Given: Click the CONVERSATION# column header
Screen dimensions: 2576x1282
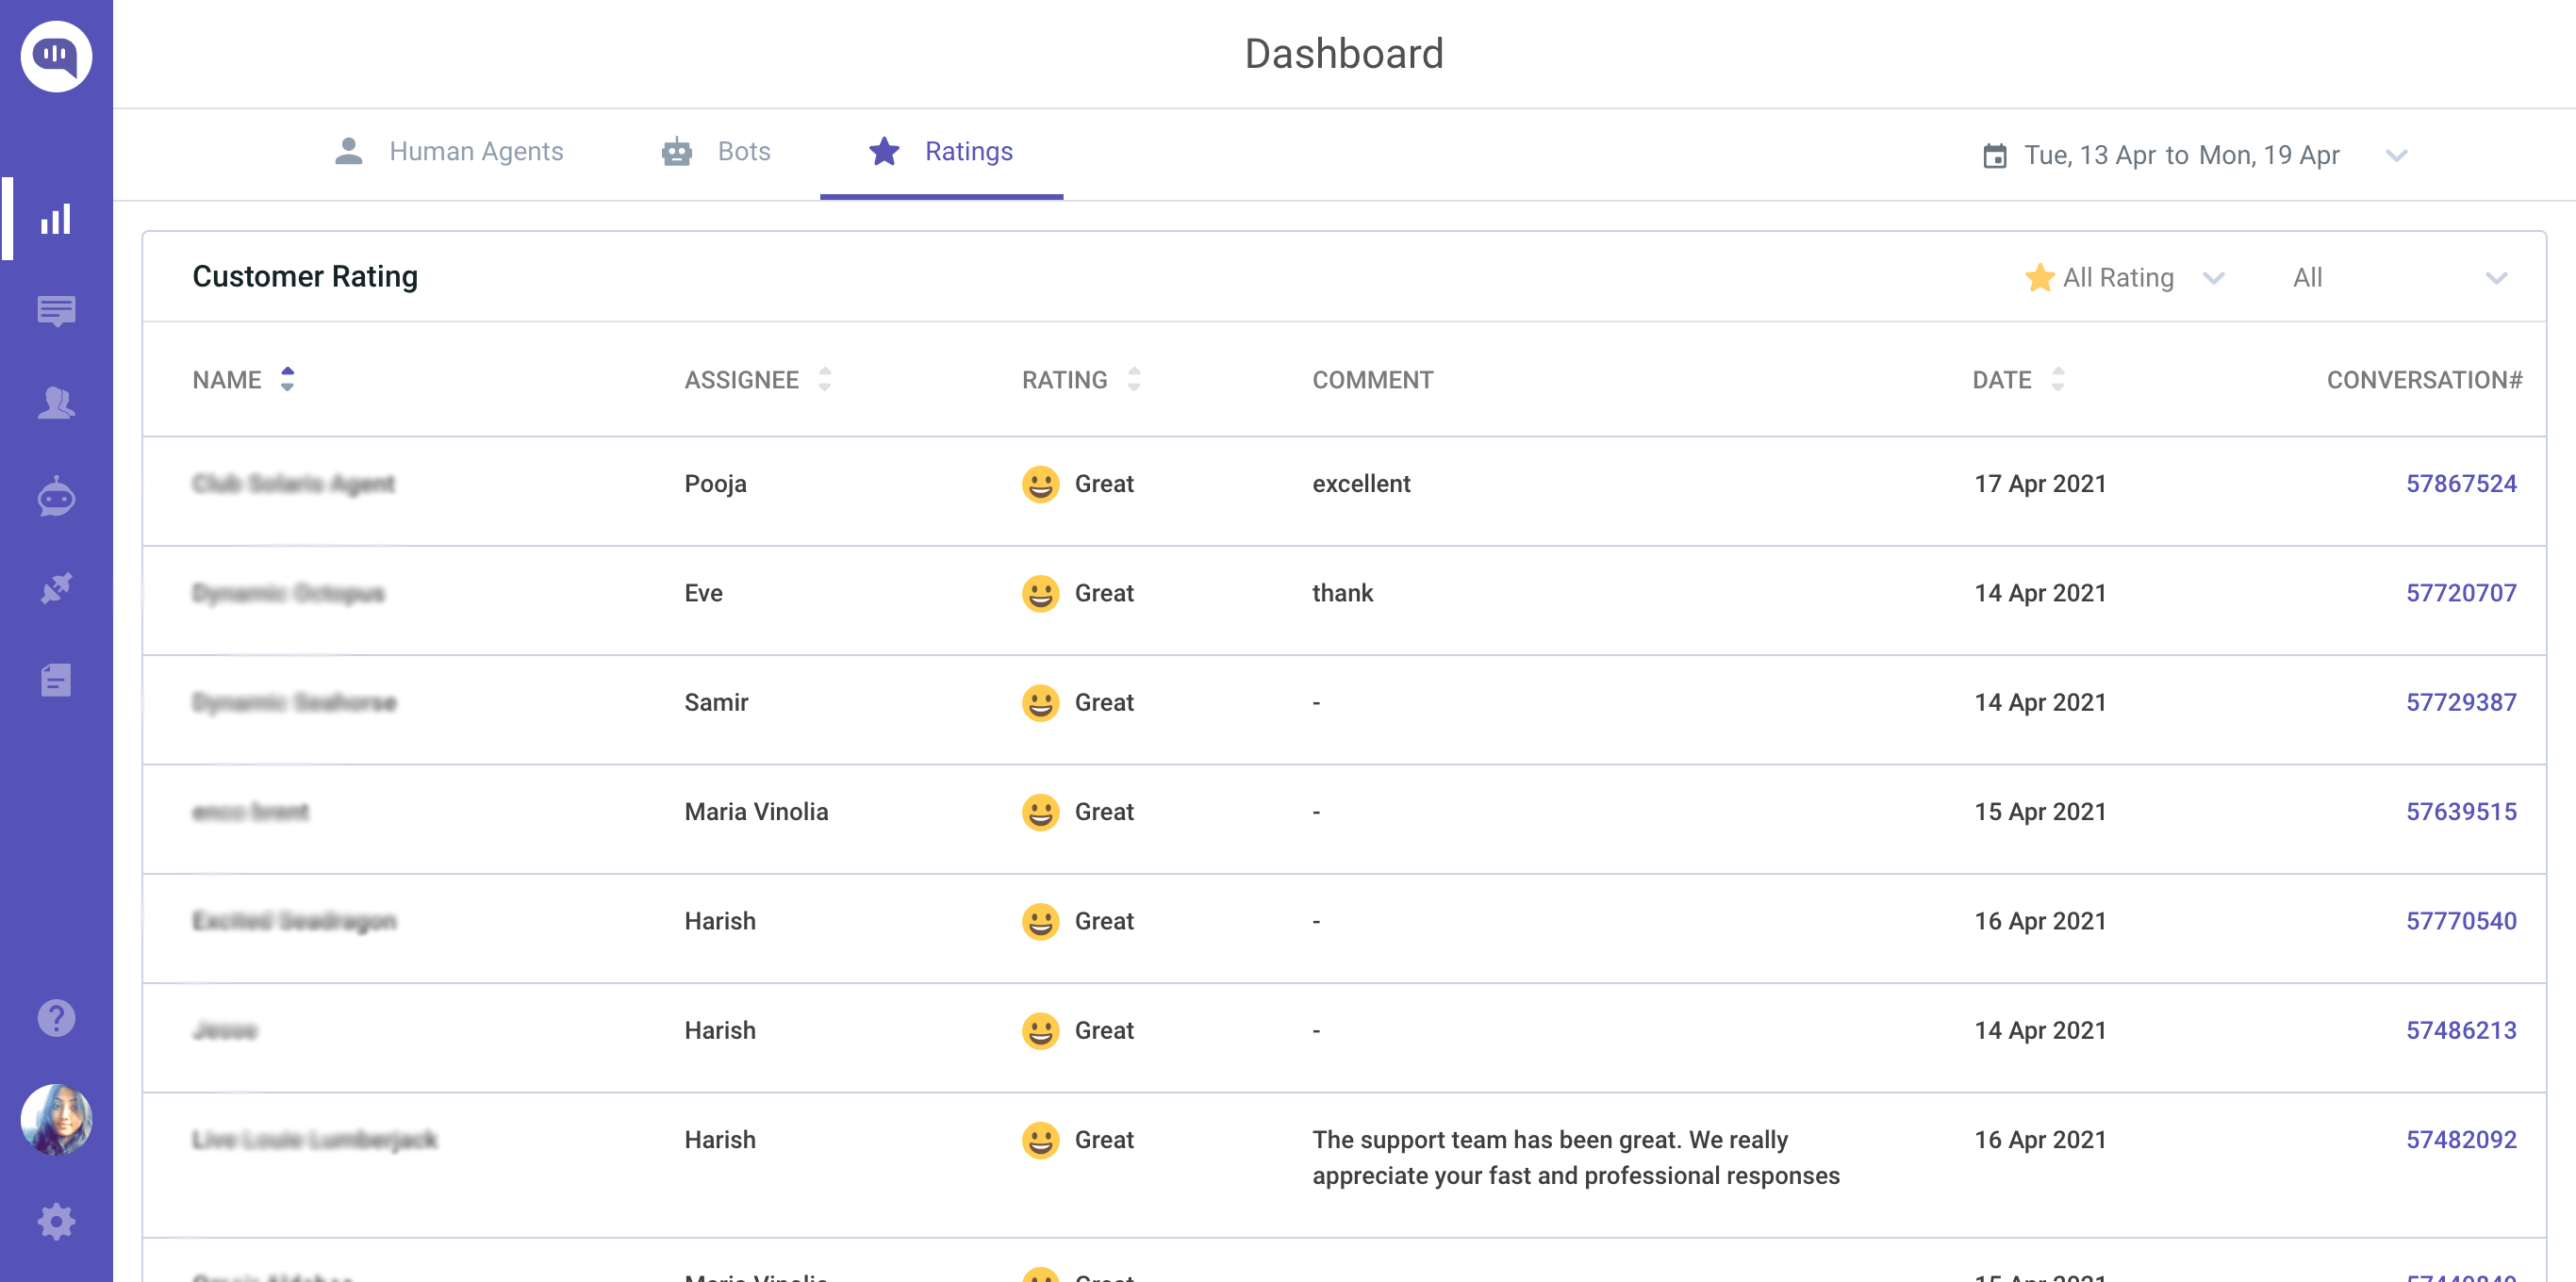Looking at the screenshot, I should pos(2424,380).
